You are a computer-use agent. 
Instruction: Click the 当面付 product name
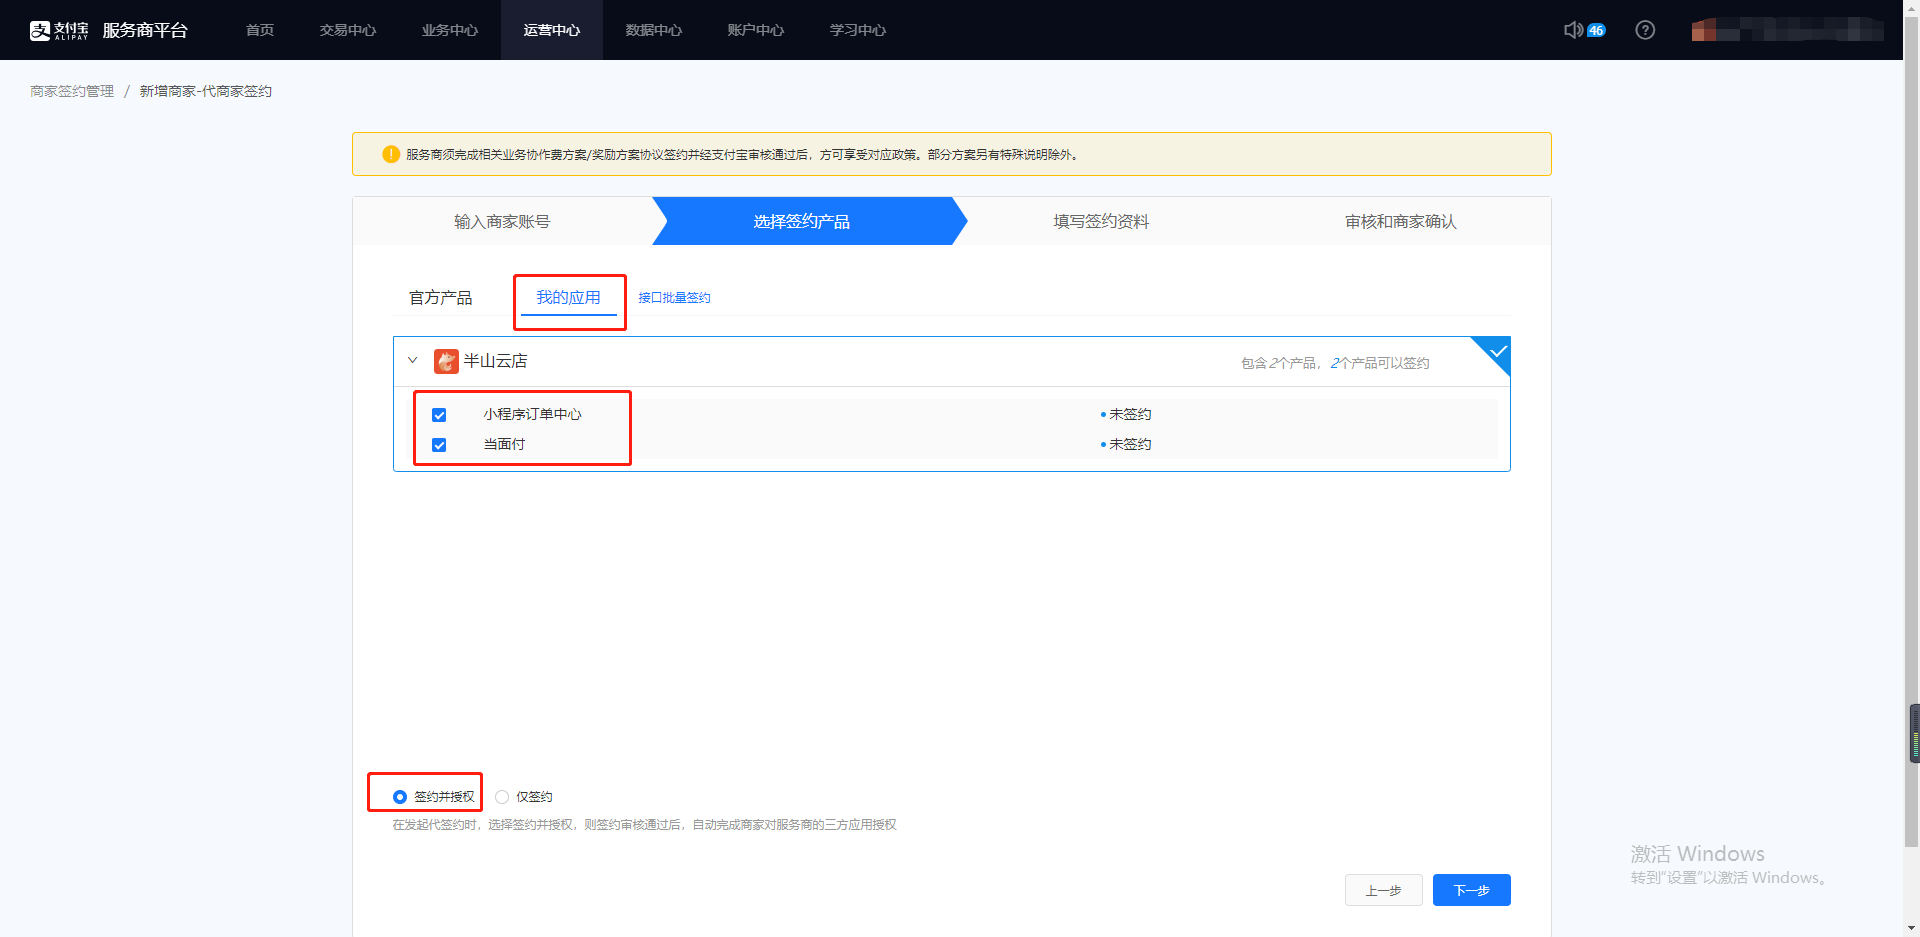click(504, 445)
